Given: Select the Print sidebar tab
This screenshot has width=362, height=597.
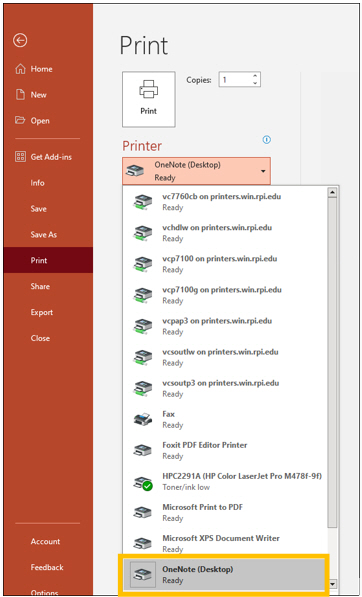Looking at the screenshot, I should (x=48, y=260).
